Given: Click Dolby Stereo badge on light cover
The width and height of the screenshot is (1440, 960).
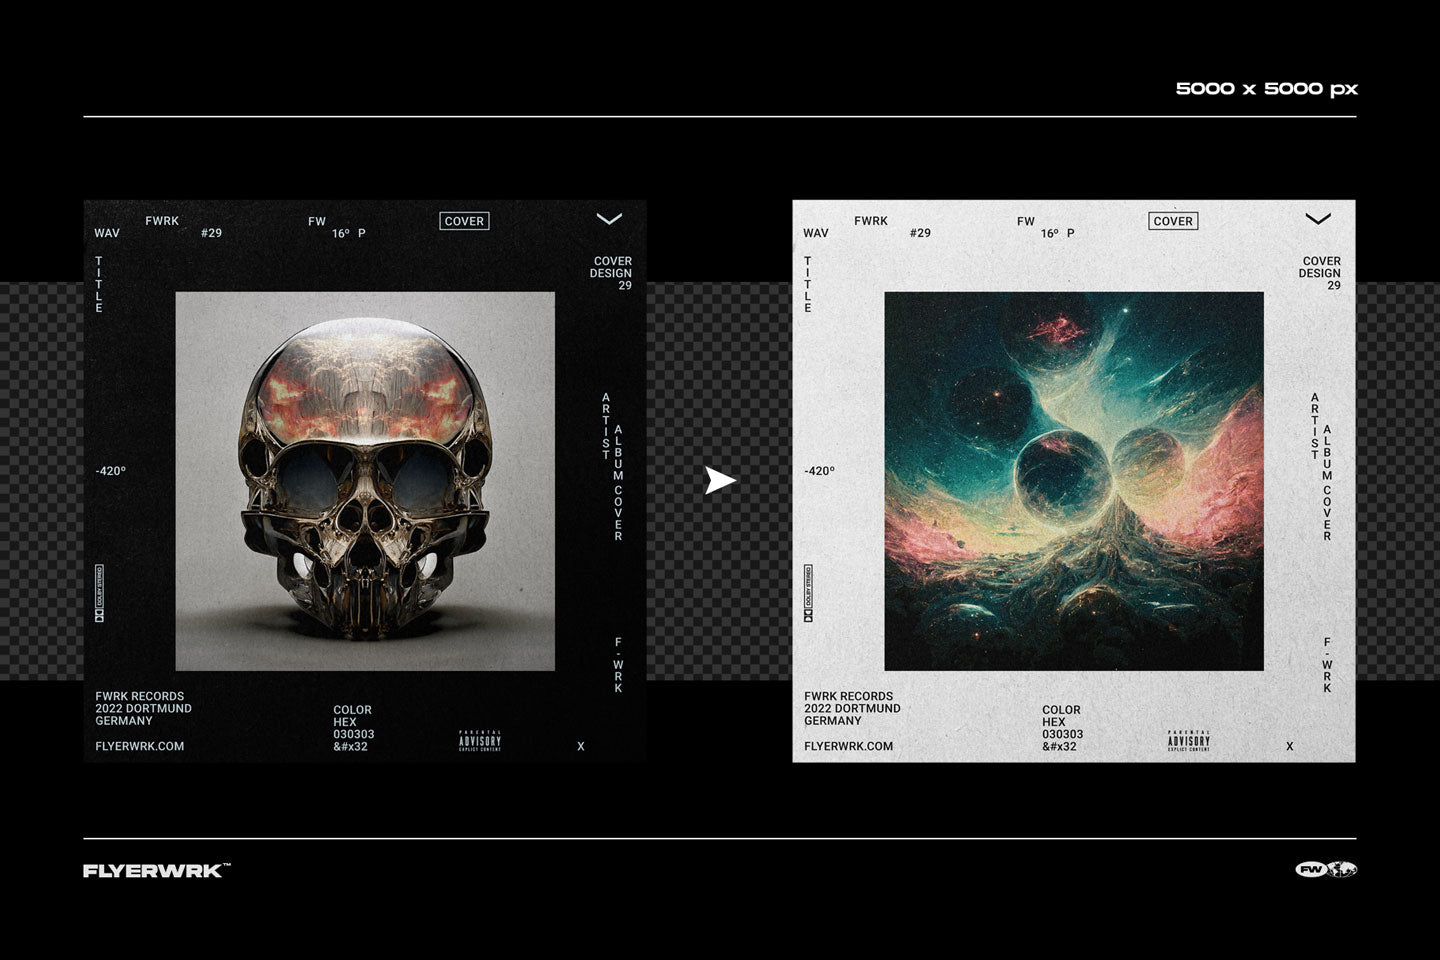Looking at the screenshot, I should (x=808, y=593).
